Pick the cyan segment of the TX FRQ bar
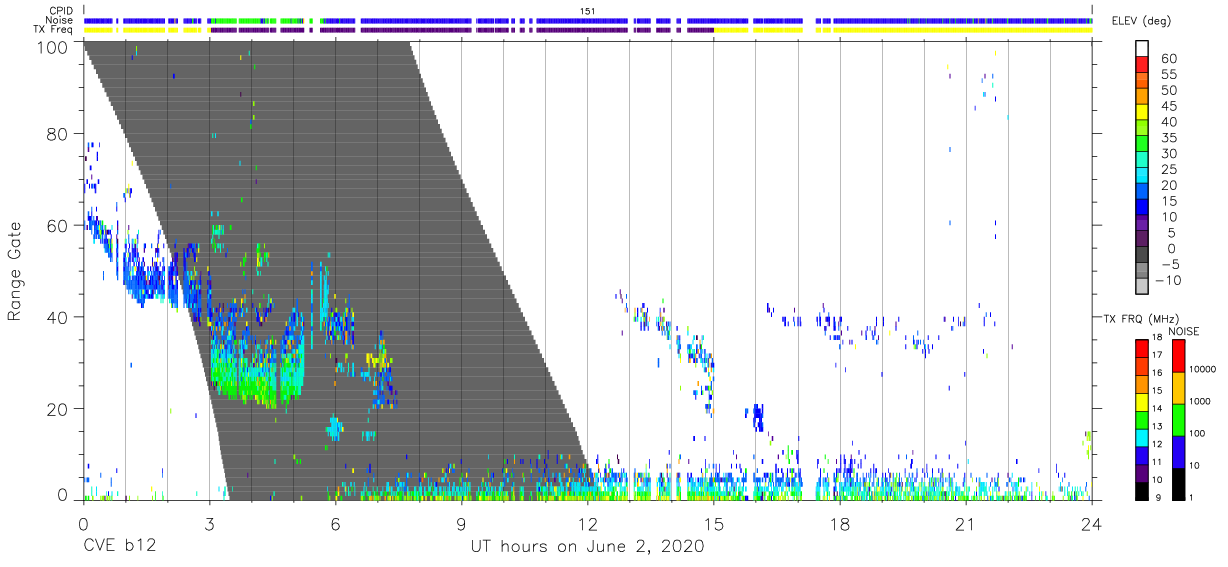This screenshot has width=1228, height=567. click(x=1142, y=436)
